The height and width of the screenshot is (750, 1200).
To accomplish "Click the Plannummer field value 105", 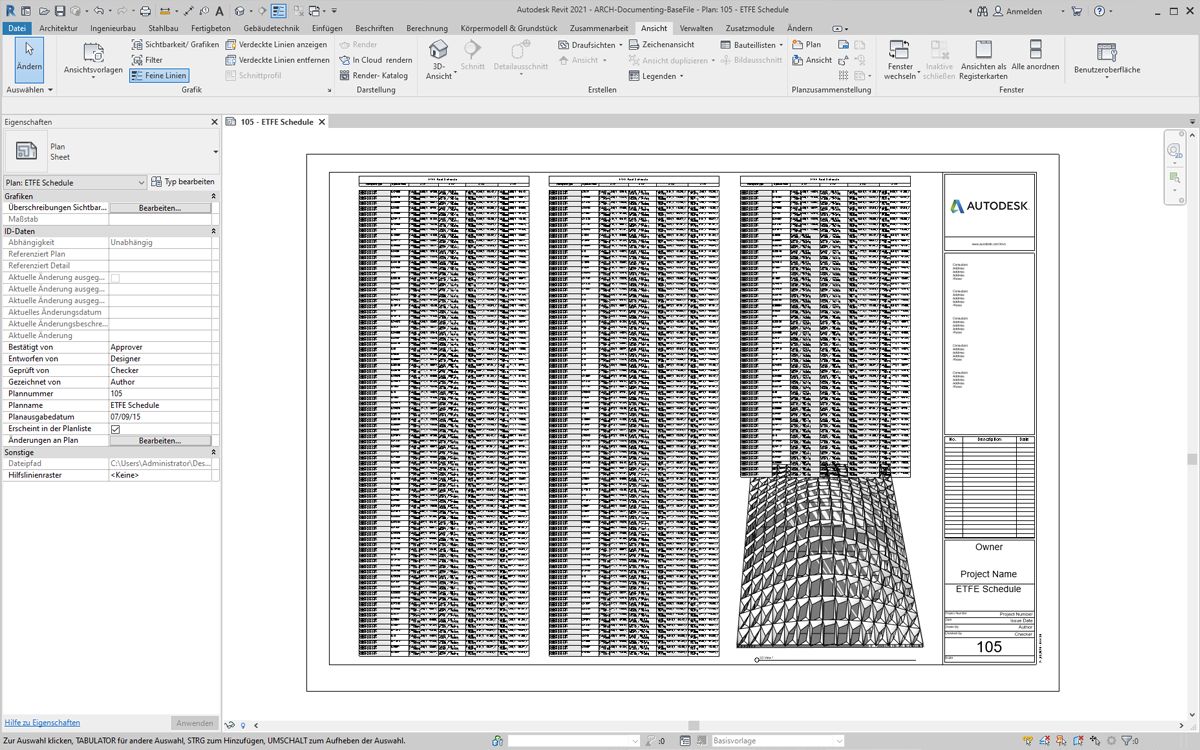I will click(160, 394).
